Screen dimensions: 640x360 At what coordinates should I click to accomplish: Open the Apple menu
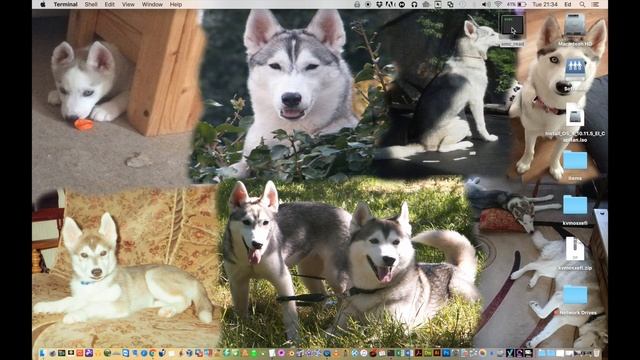[43, 4]
